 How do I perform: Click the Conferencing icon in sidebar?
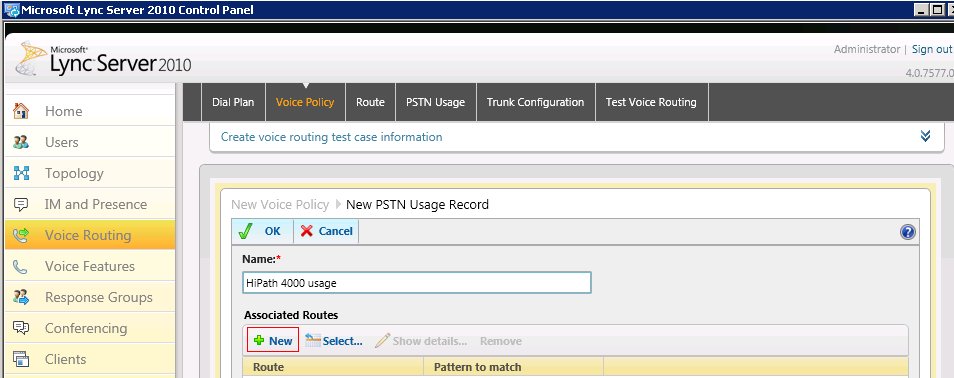pos(21,329)
